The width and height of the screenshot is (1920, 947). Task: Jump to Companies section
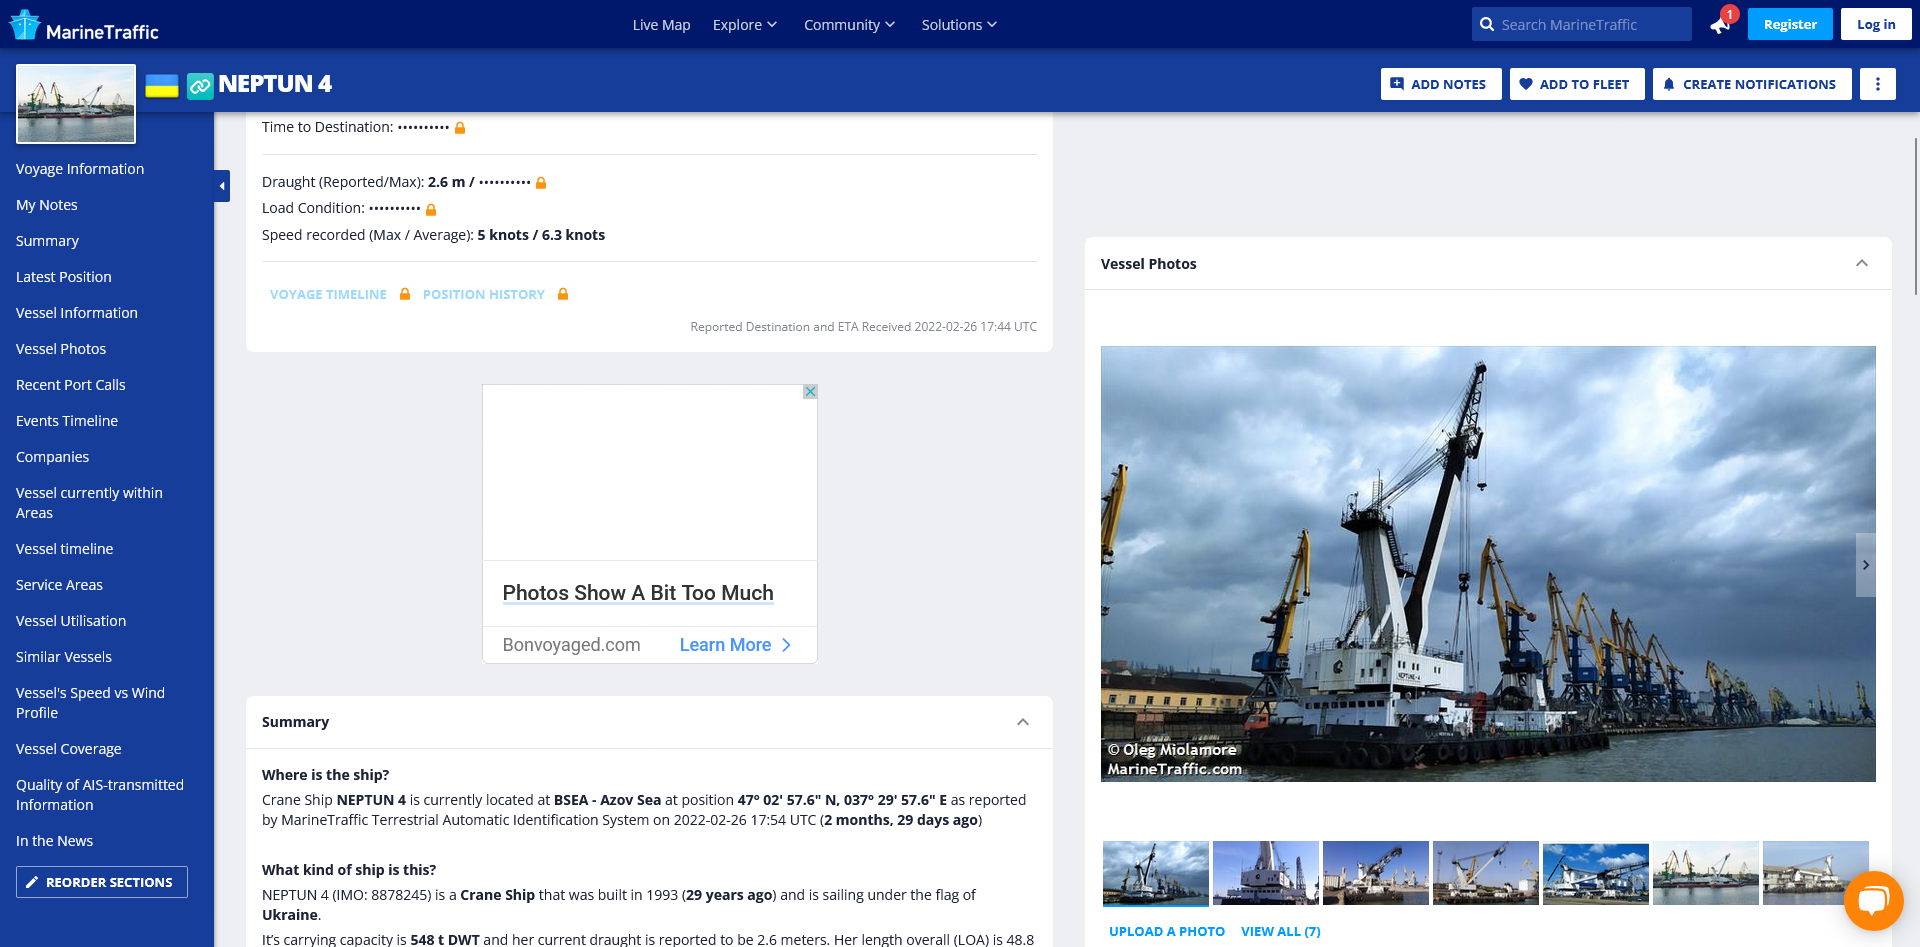point(53,457)
